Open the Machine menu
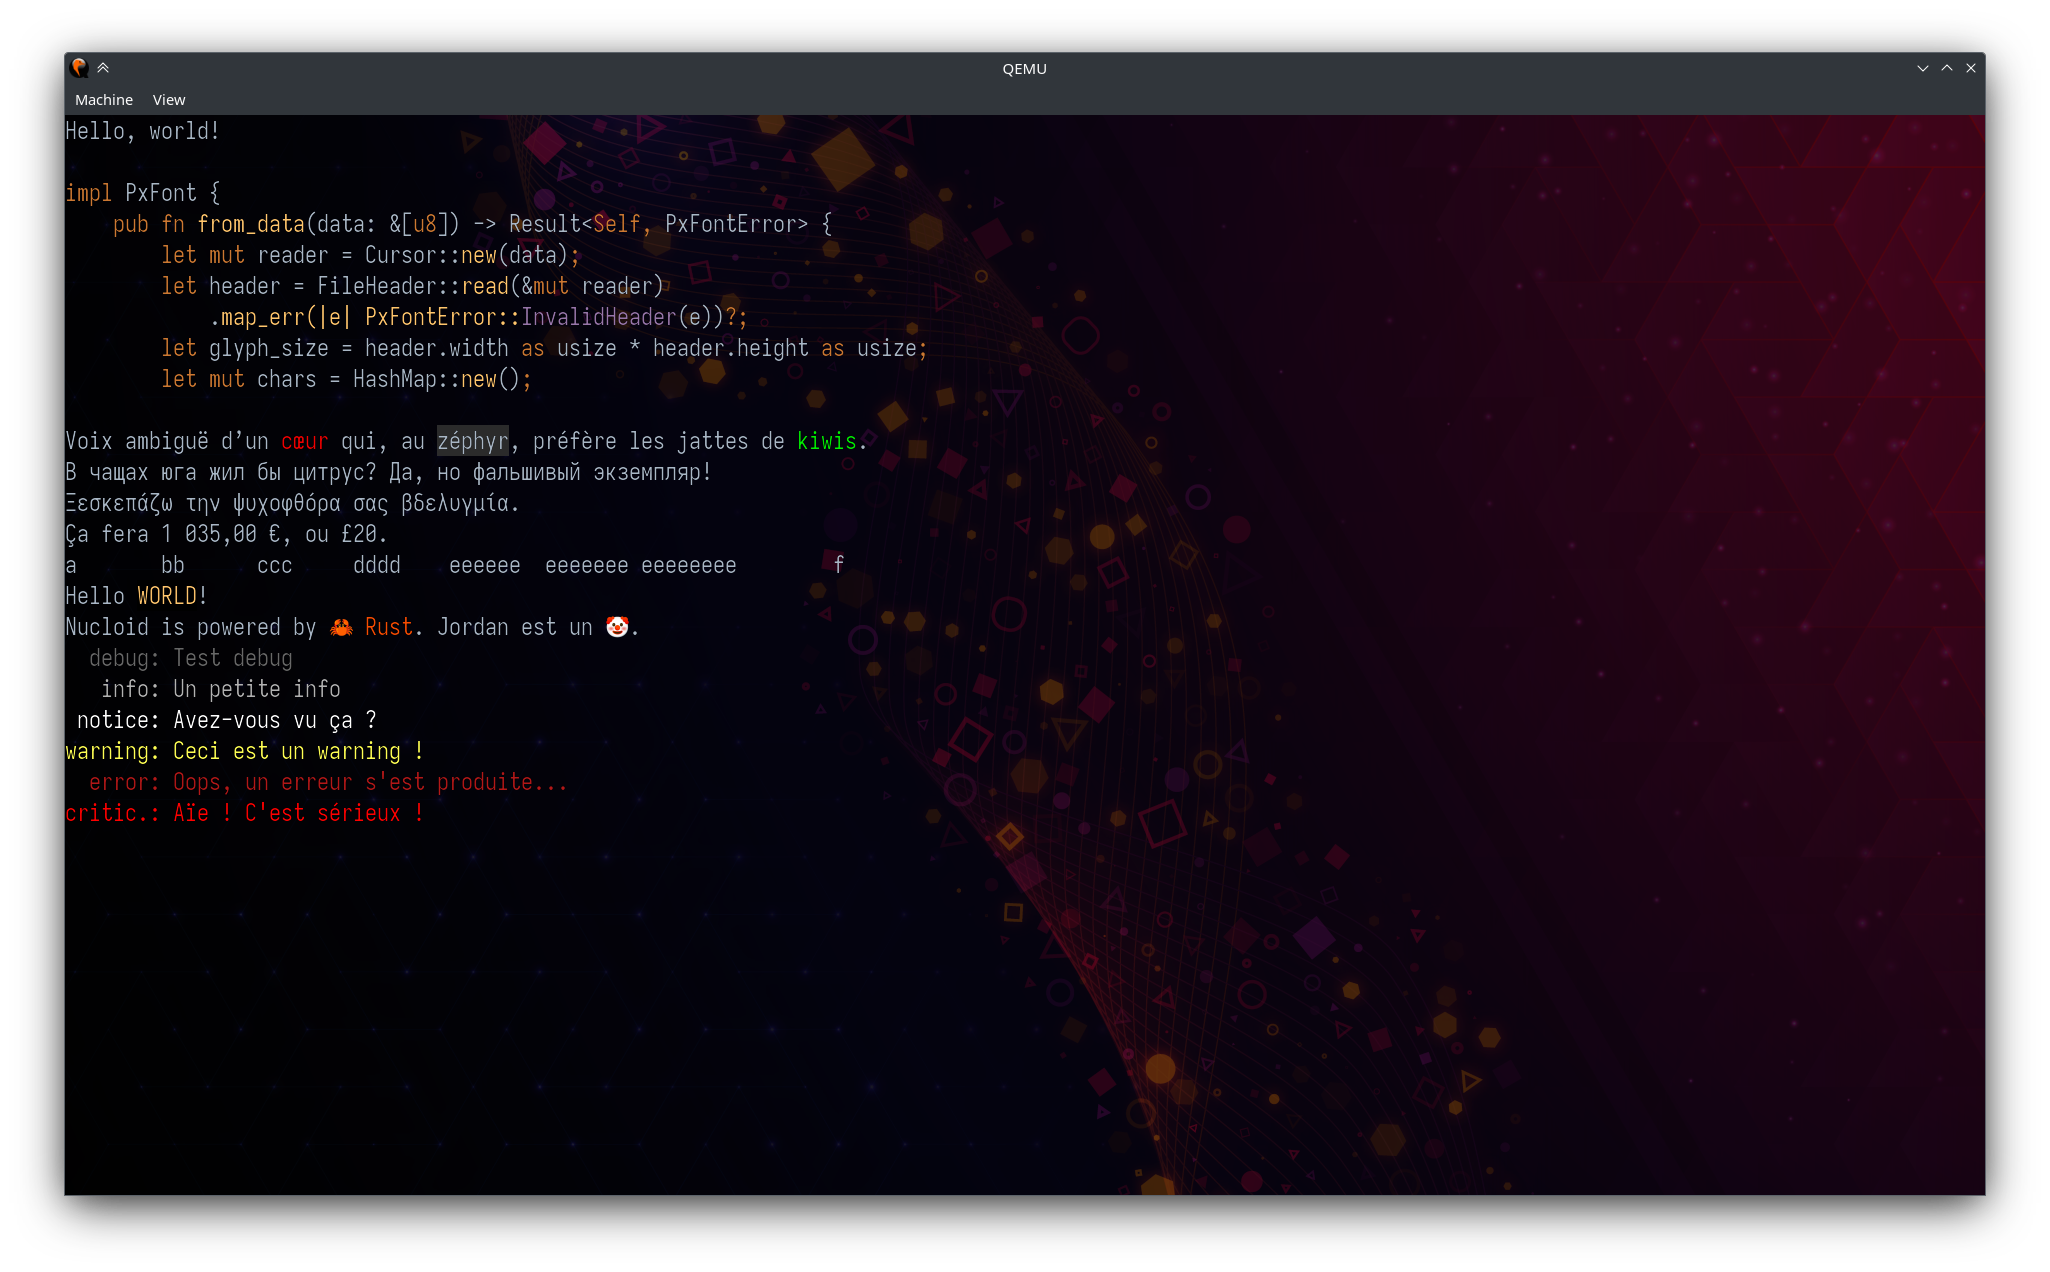The height and width of the screenshot is (1272, 2050). (x=103, y=100)
